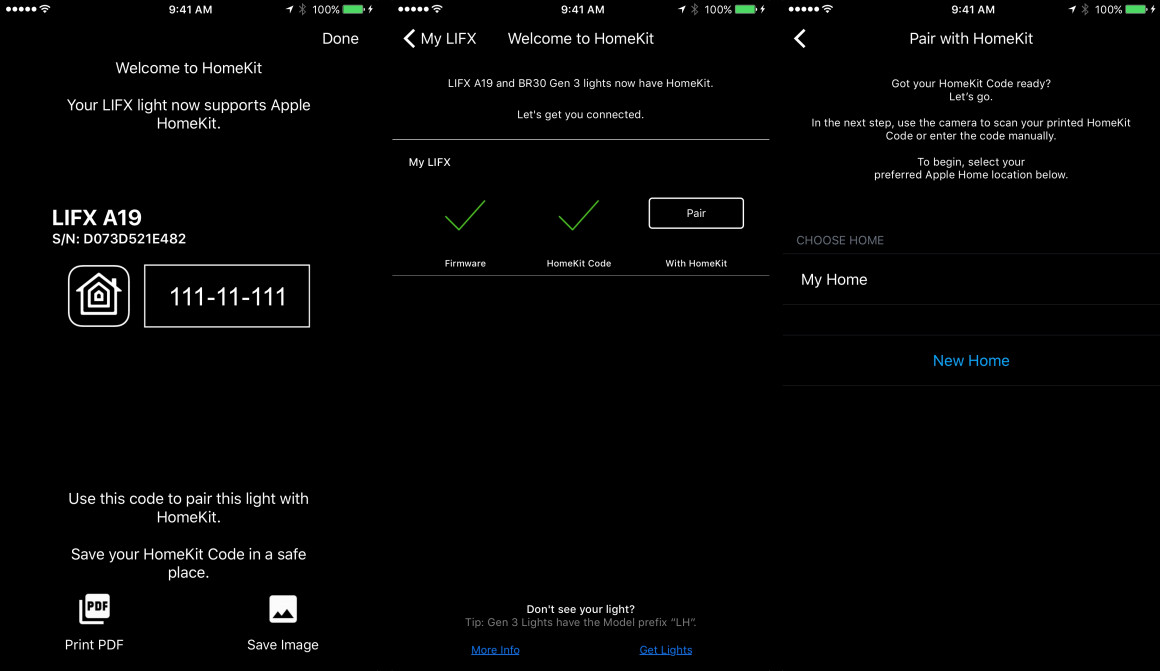Tap the HomeKit house icon

98,296
